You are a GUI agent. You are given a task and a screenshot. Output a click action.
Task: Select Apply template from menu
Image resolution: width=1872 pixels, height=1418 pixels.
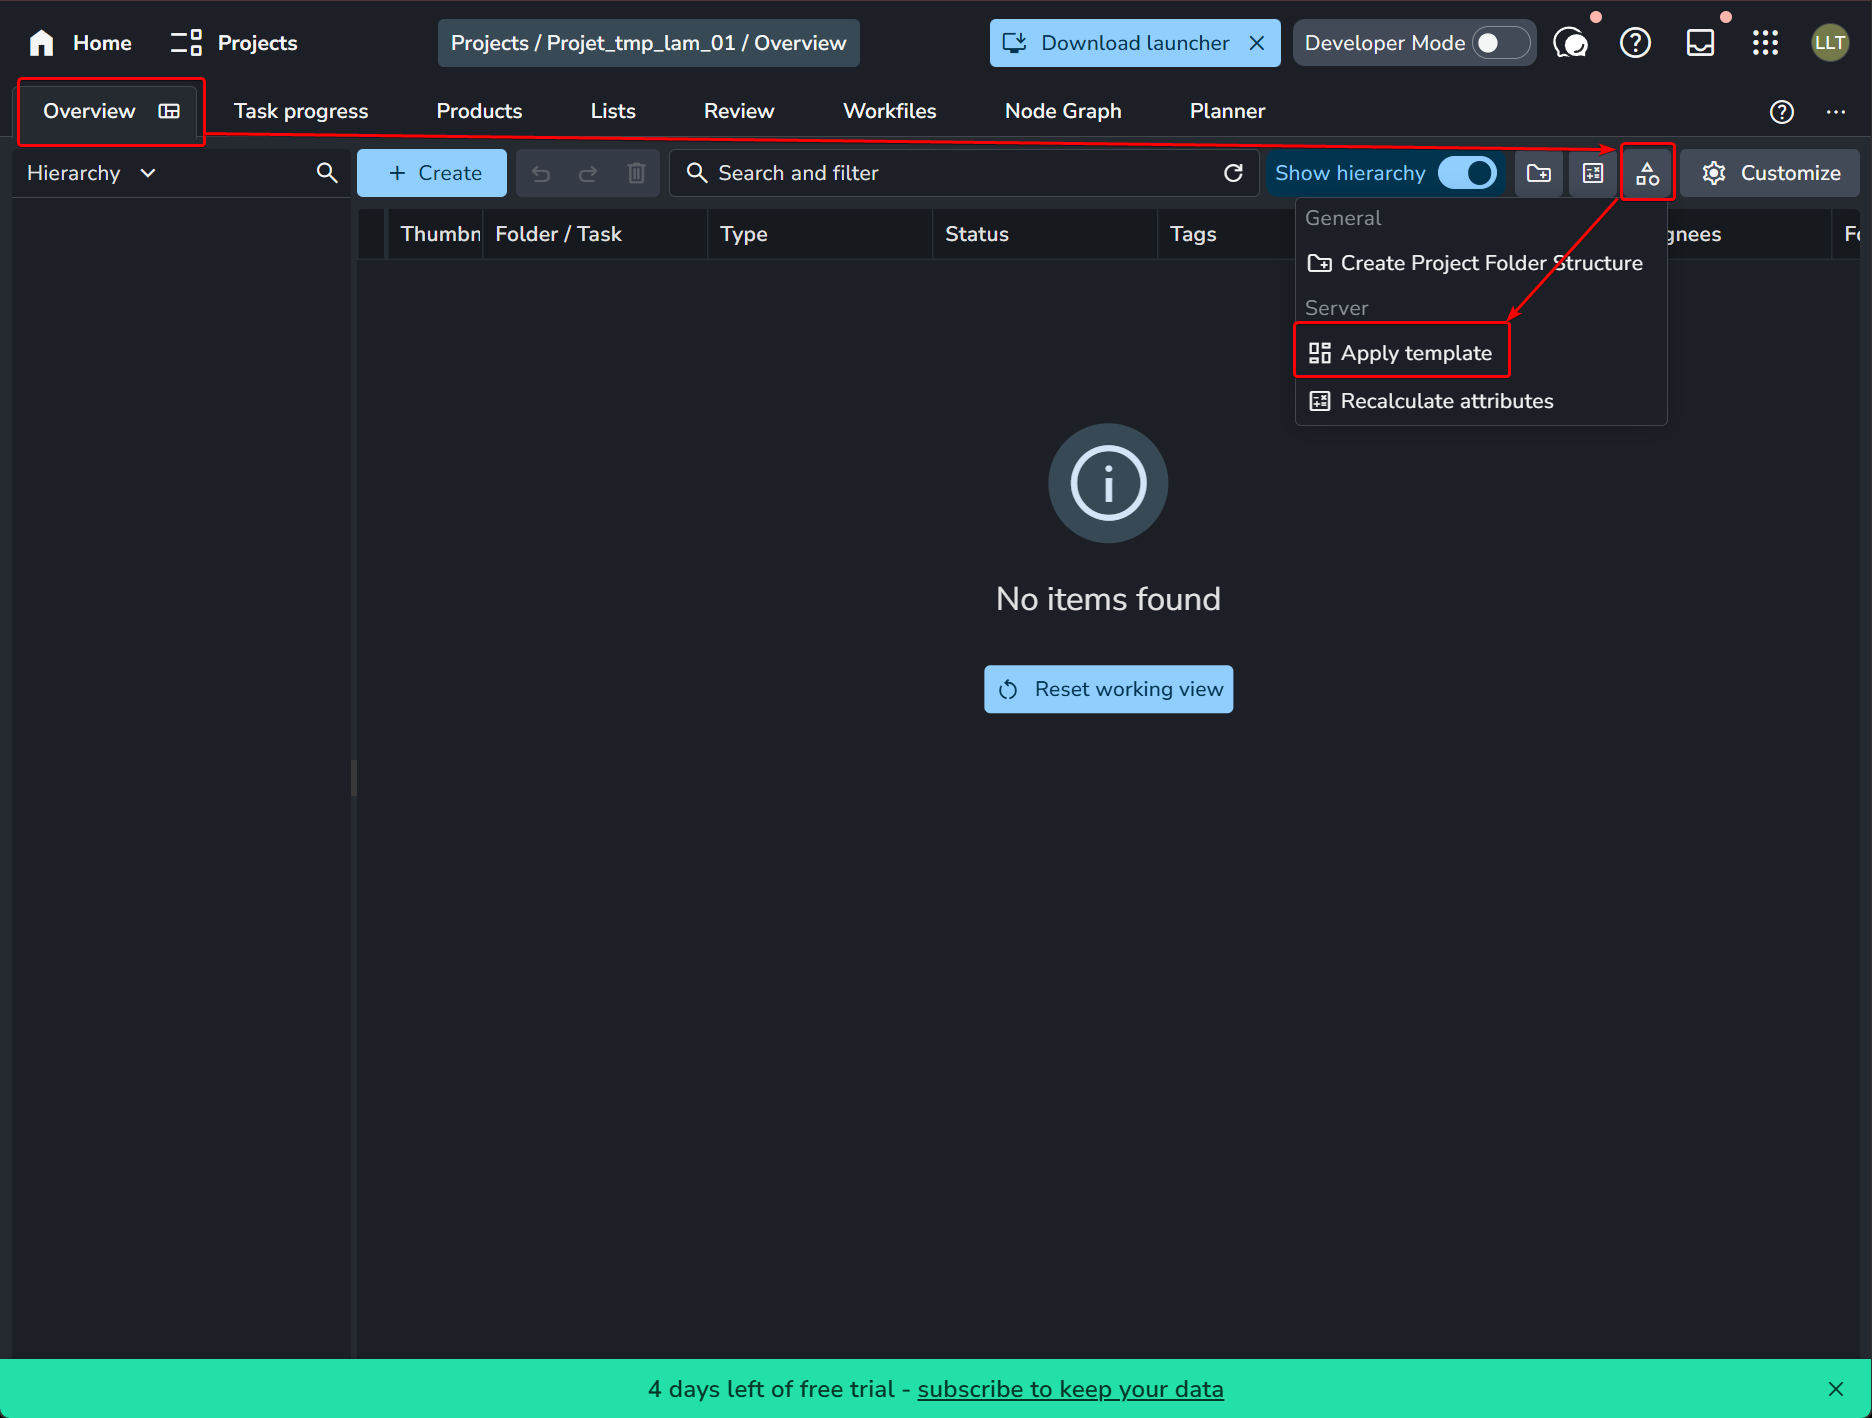(x=1415, y=353)
